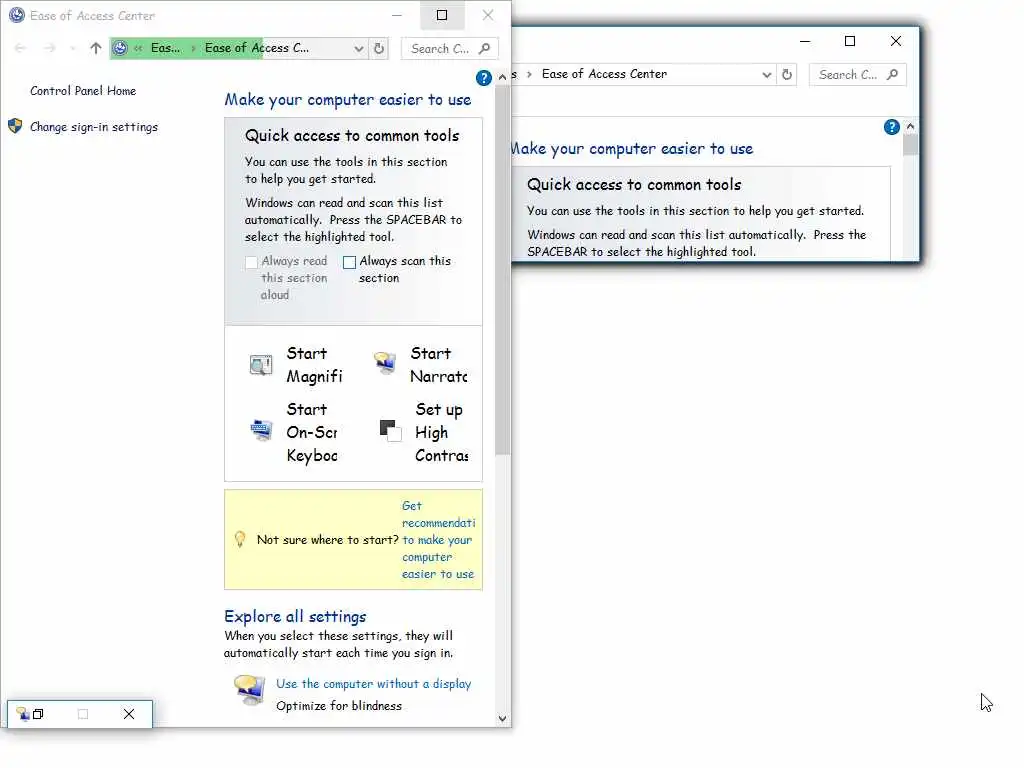This screenshot has width=1024, height=768.
Task: Click the High Contrast icon
Action: point(391,430)
